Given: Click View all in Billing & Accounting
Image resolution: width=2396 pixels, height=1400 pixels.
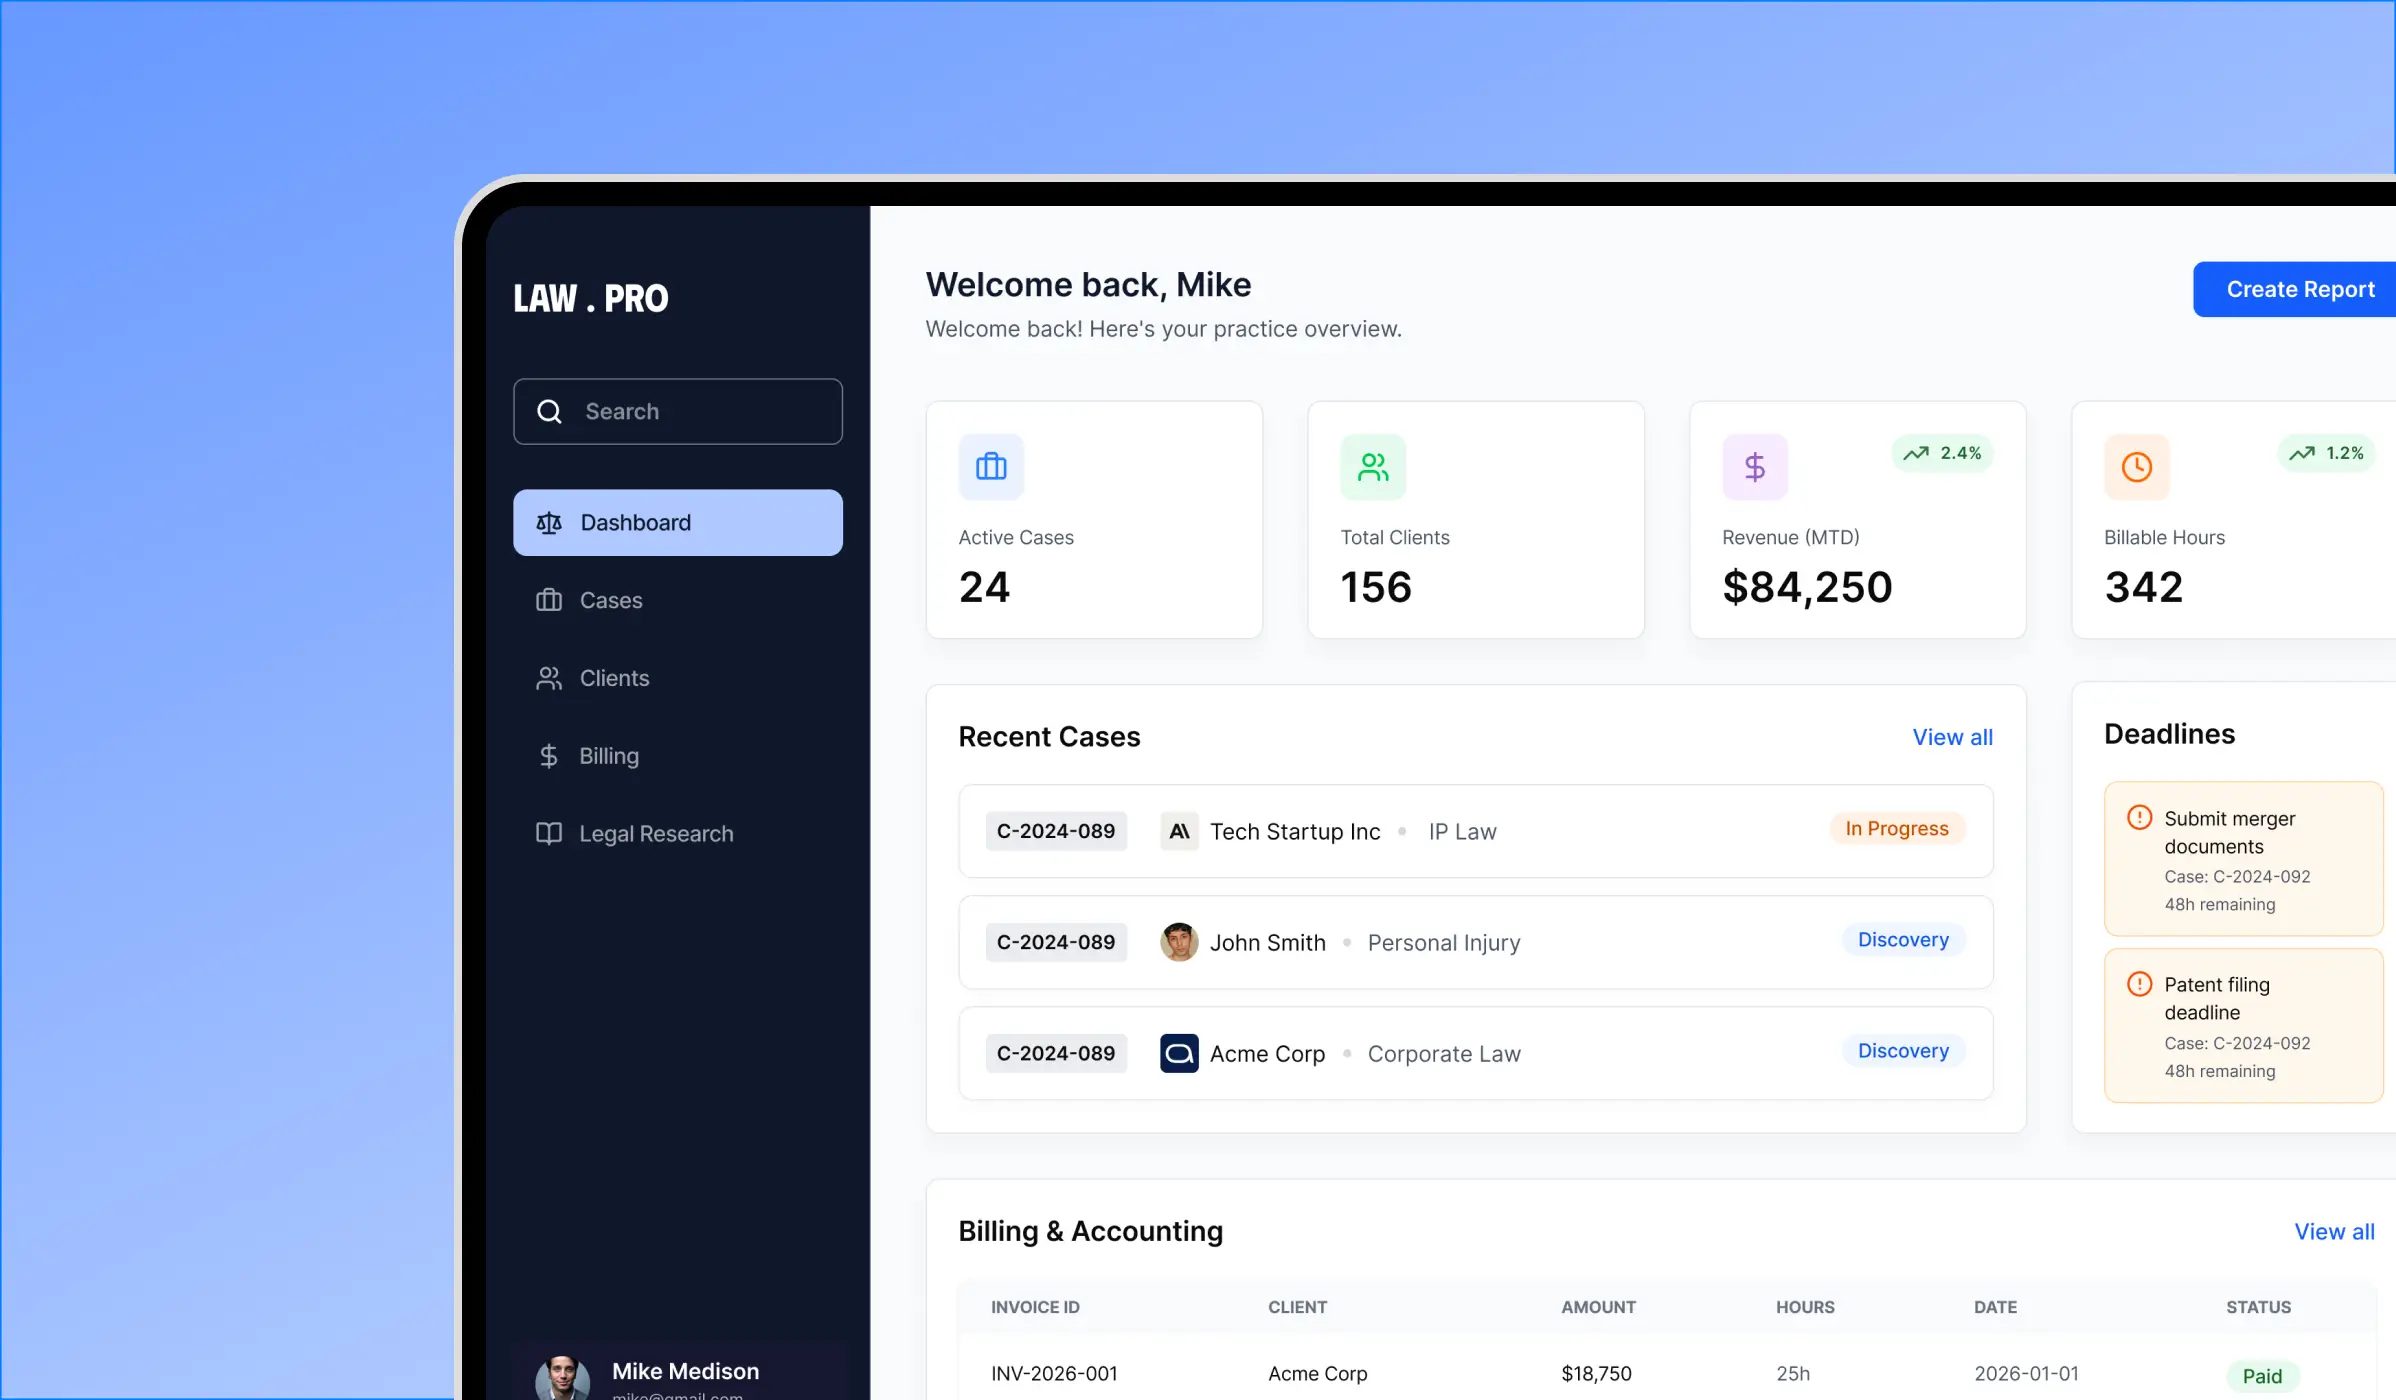Looking at the screenshot, I should click(2334, 1231).
